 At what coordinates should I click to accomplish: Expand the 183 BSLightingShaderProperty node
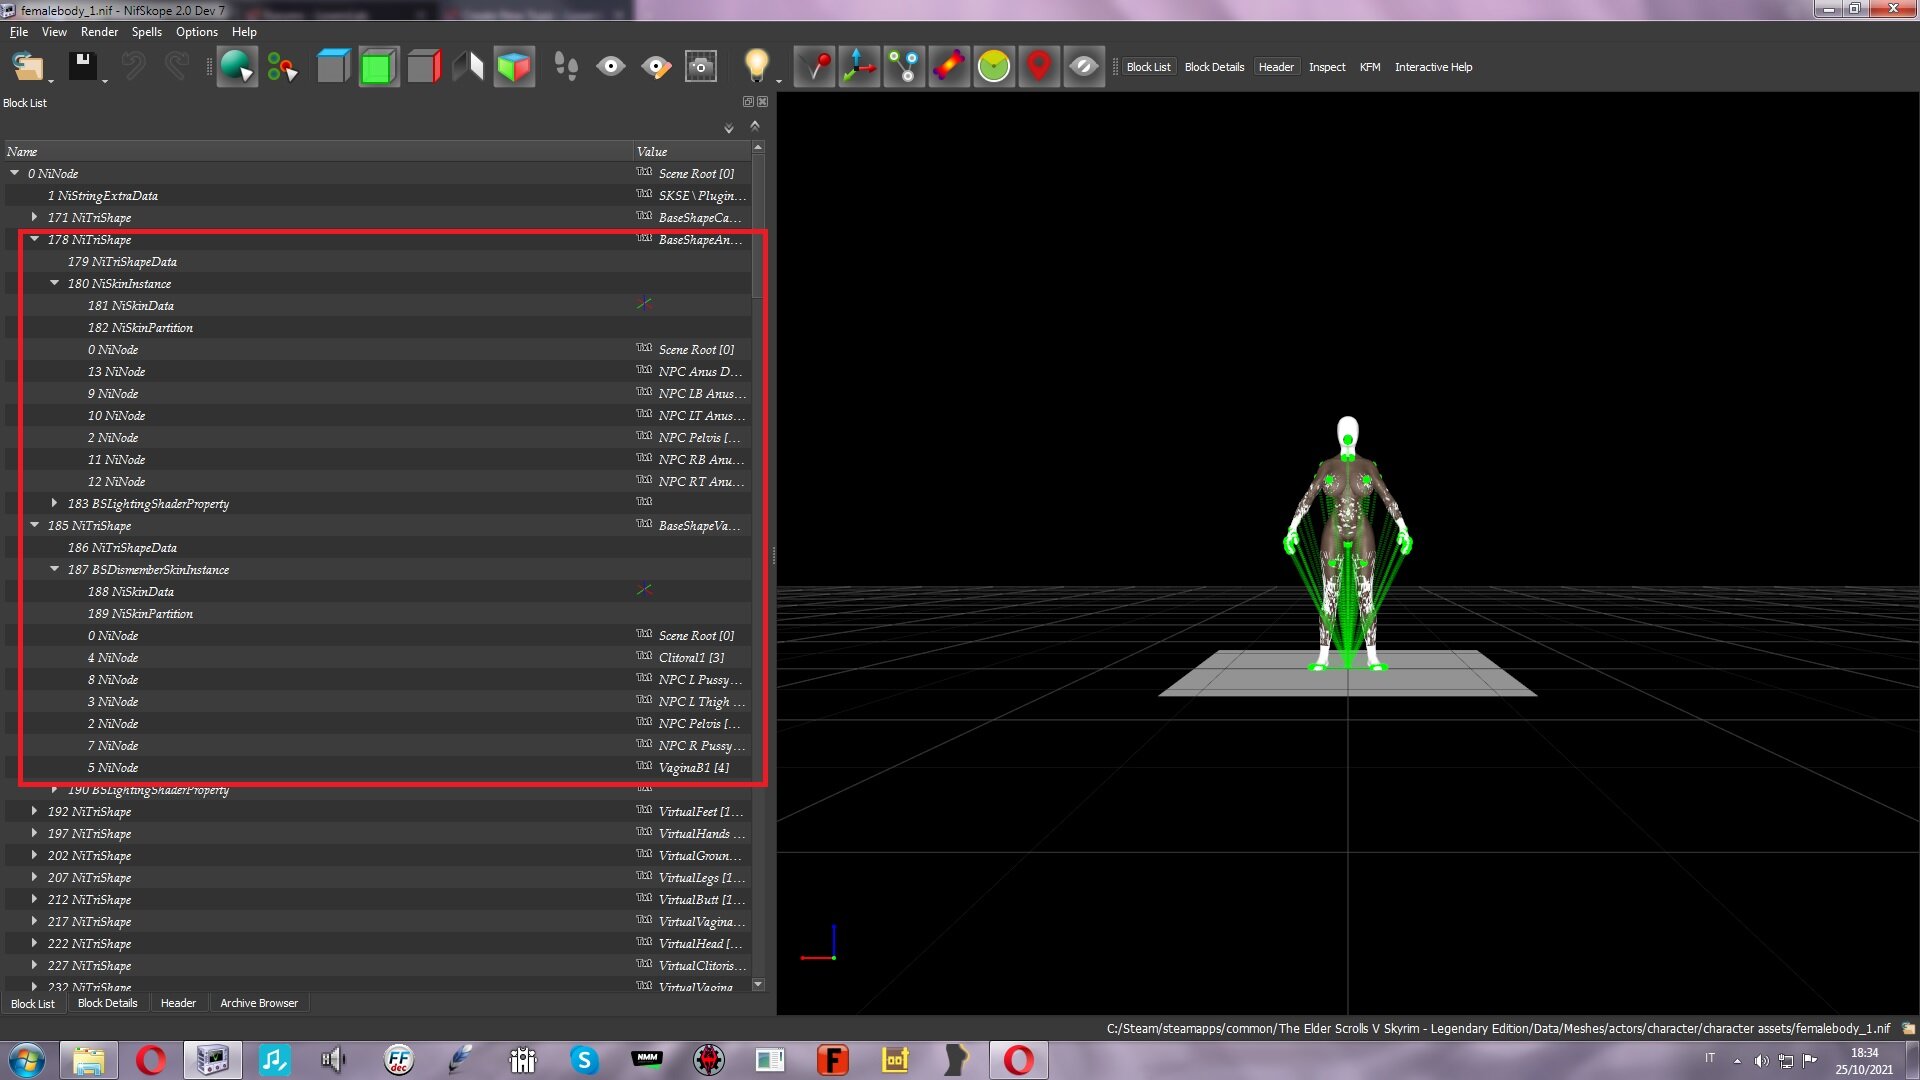tap(55, 503)
